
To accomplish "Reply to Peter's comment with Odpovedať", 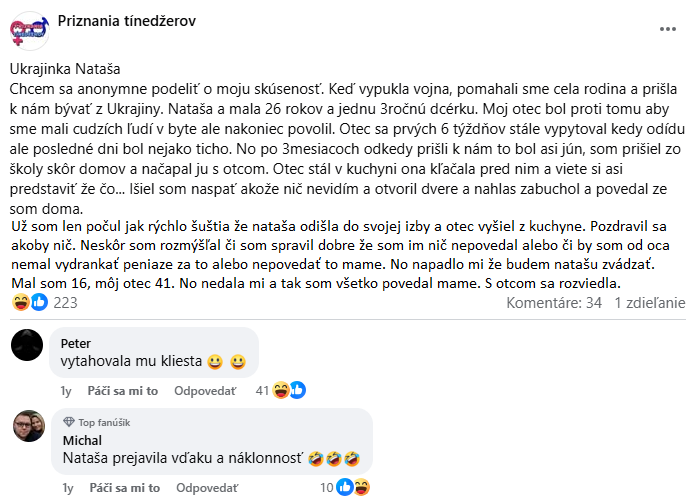I will pyautogui.click(x=206, y=391).
